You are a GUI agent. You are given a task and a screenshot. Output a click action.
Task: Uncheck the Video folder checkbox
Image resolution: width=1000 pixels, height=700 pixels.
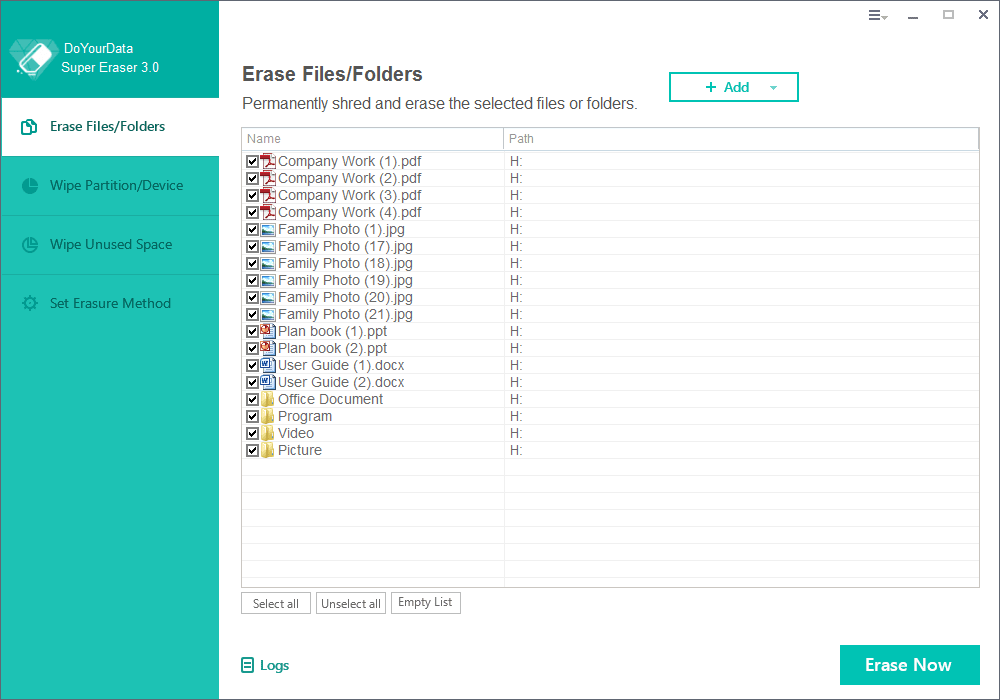(x=253, y=434)
